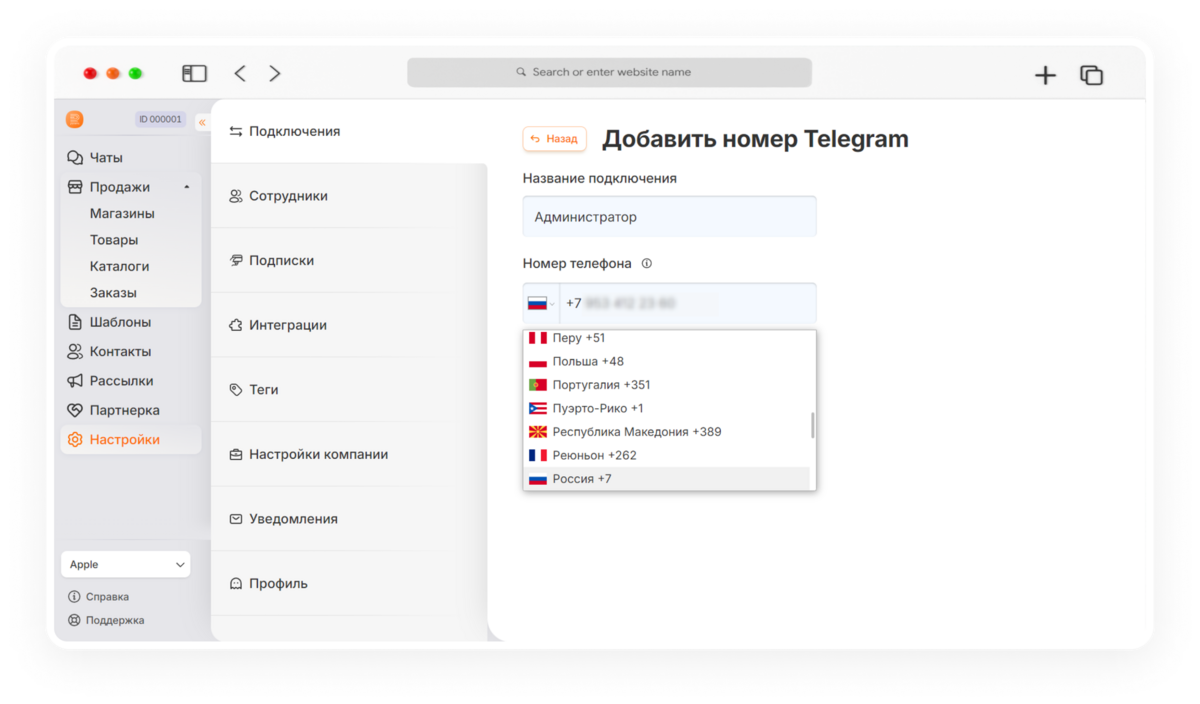Show the tab overview icon
The height and width of the screenshot is (704, 1200).
coord(1091,75)
